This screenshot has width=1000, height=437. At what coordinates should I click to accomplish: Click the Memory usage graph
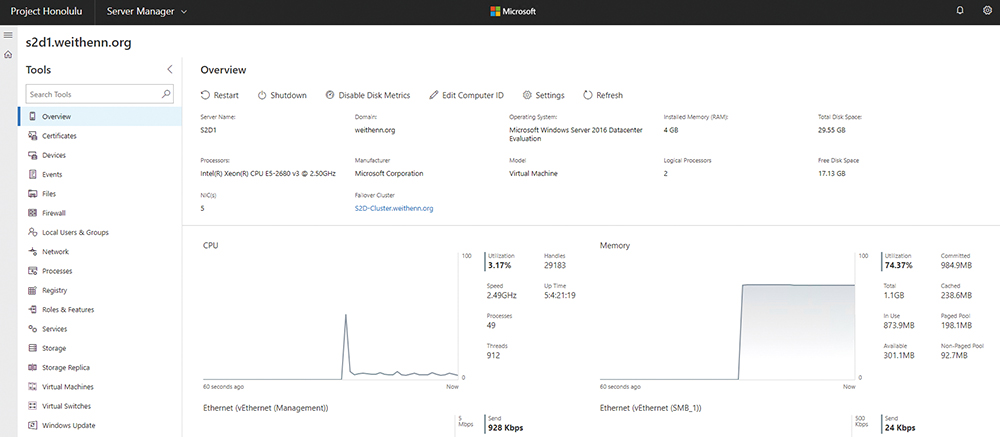[728, 316]
